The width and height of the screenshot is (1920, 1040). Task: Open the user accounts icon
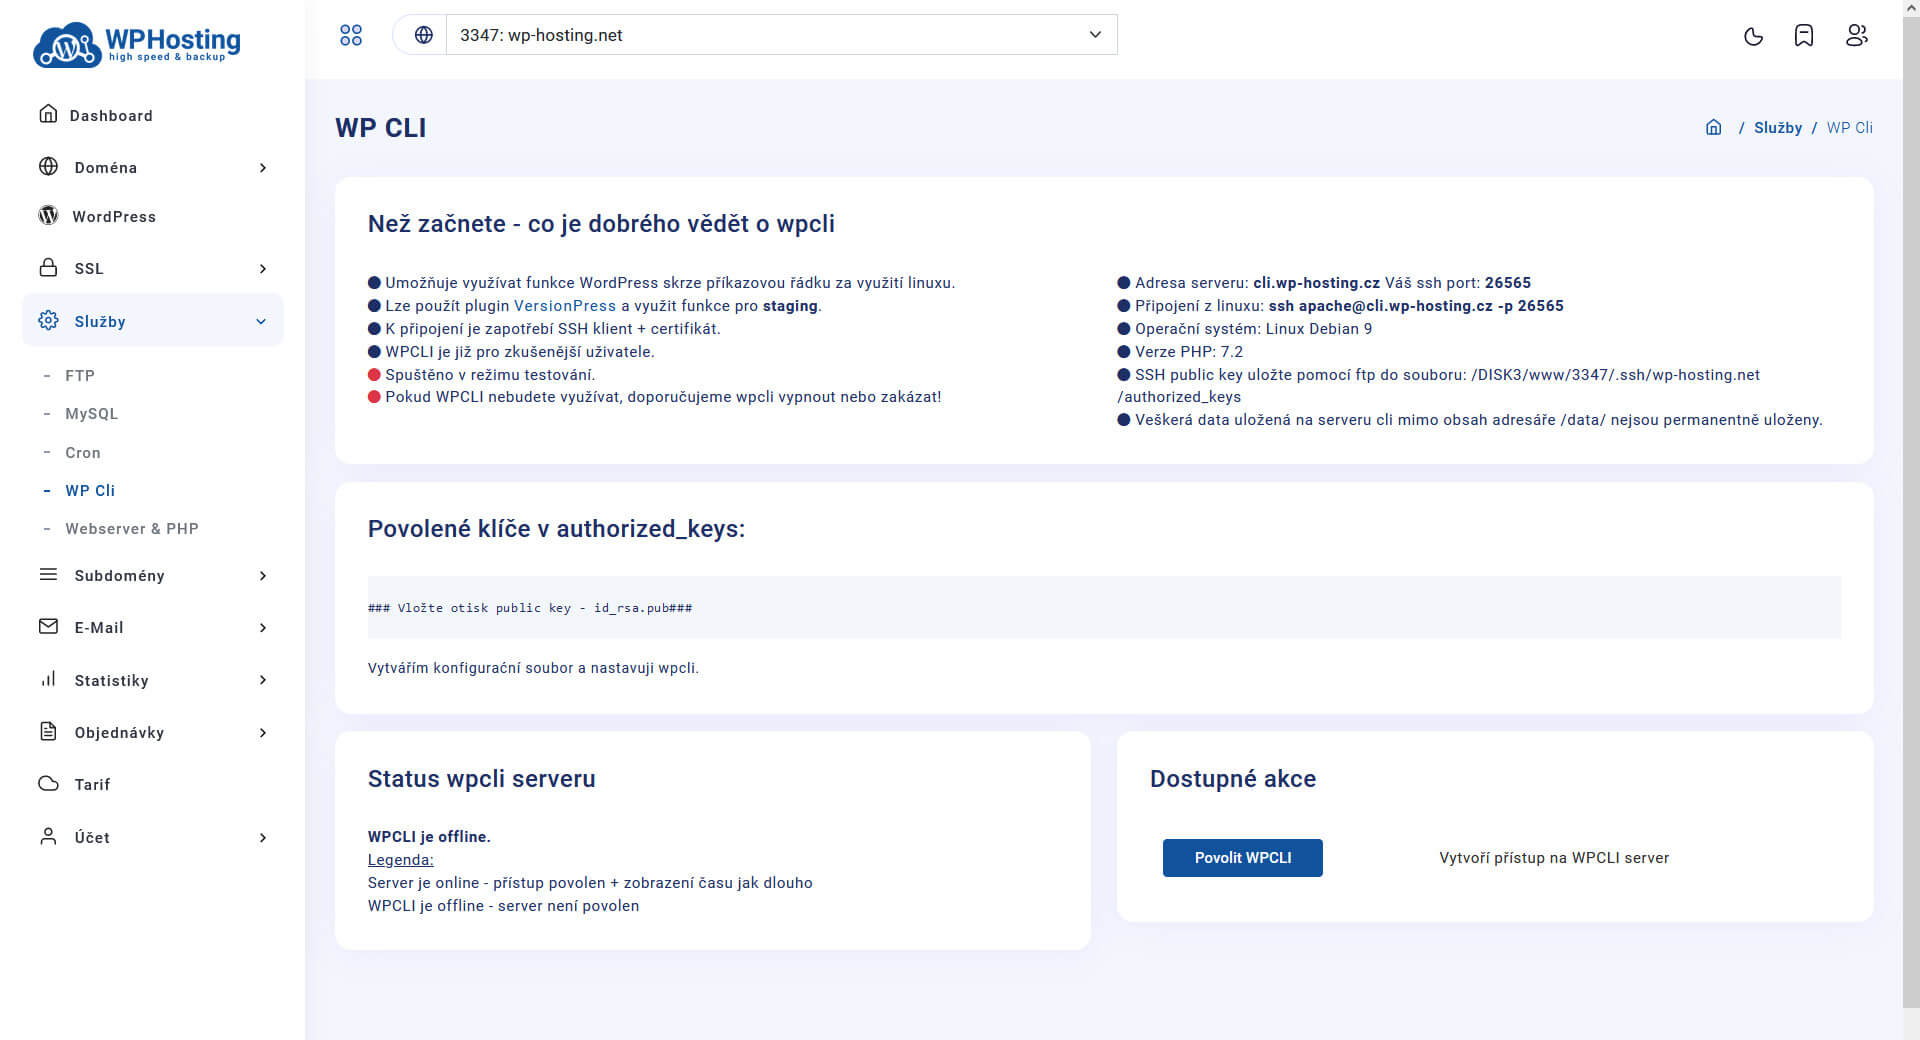1857,36
